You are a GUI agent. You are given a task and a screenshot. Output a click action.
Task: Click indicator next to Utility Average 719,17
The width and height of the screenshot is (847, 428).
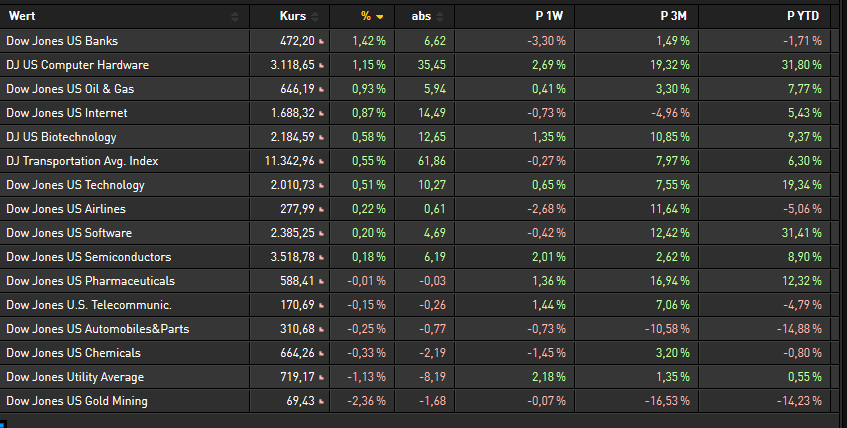click(x=321, y=378)
